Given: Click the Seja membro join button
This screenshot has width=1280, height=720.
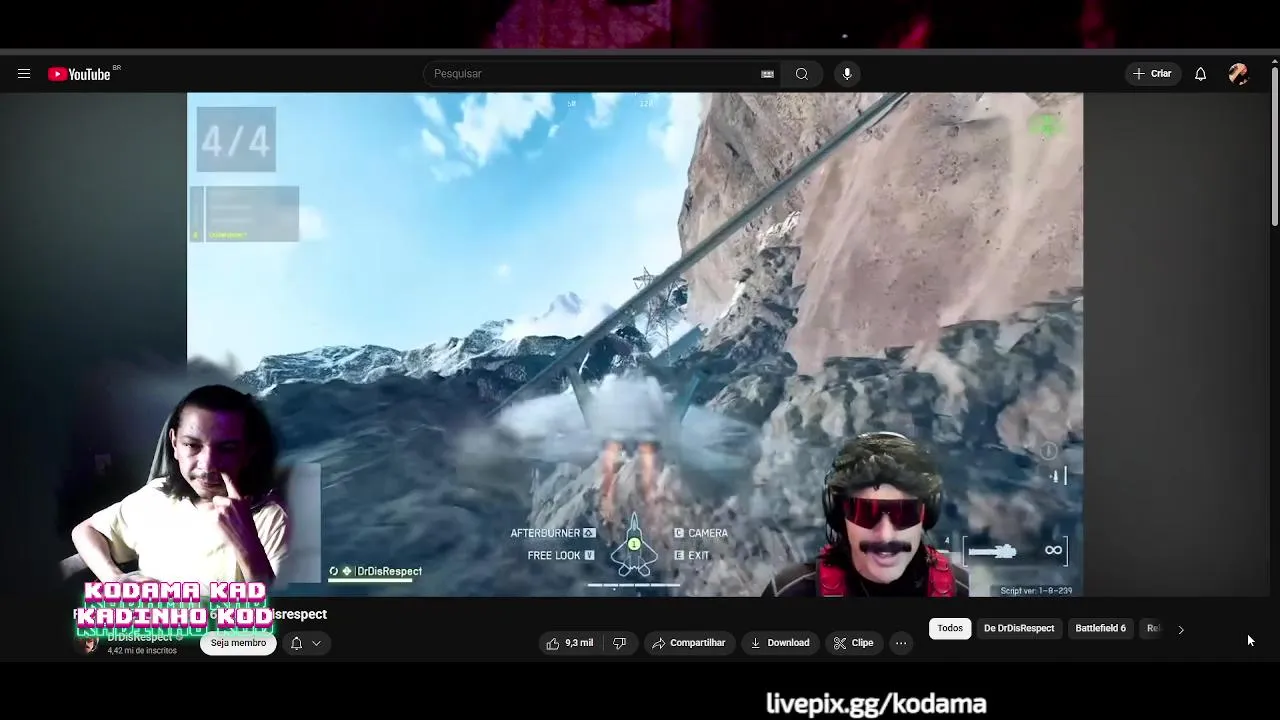Looking at the screenshot, I should (238, 643).
